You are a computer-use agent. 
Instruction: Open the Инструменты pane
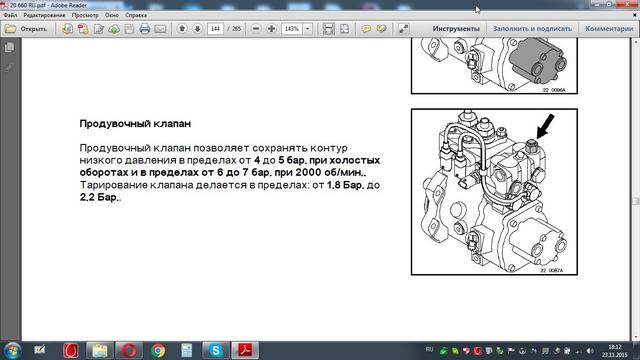[x=456, y=29]
